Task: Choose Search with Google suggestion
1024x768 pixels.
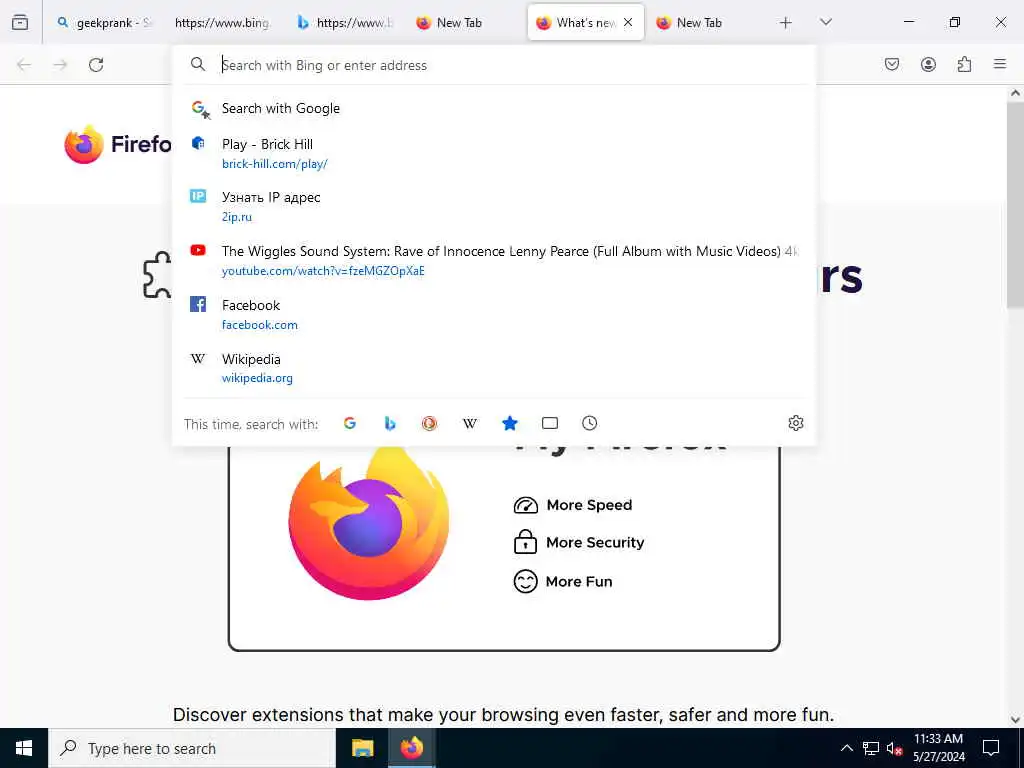Action: pyautogui.click(x=494, y=108)
